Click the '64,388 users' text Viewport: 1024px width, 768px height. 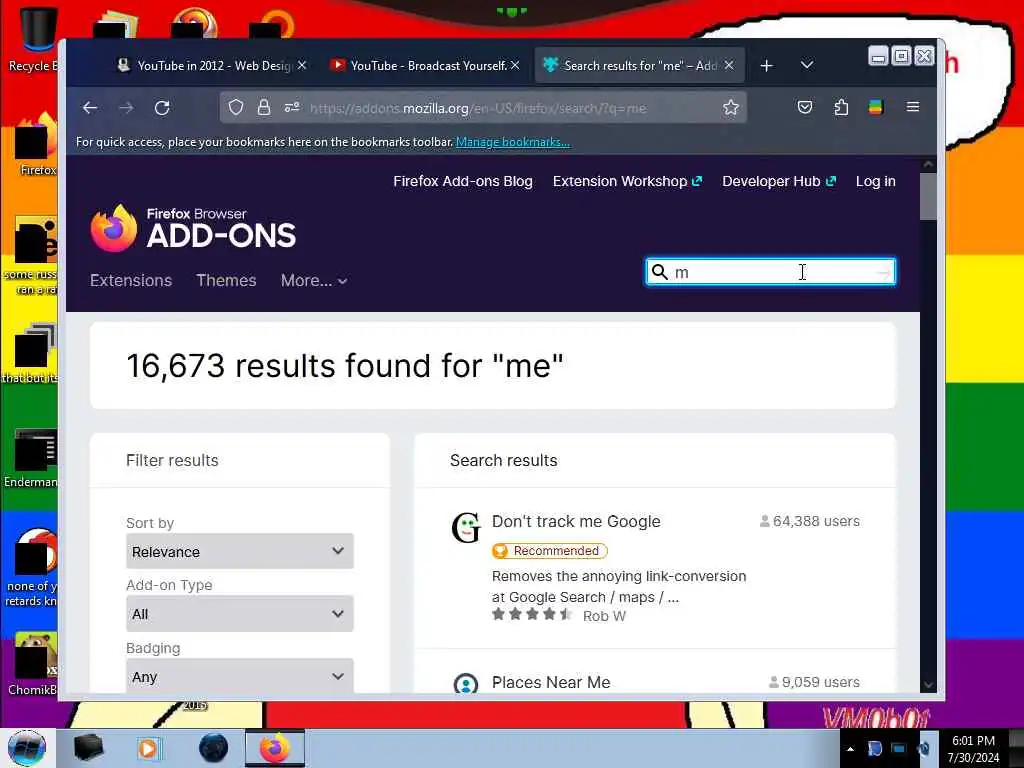[810, 522]
